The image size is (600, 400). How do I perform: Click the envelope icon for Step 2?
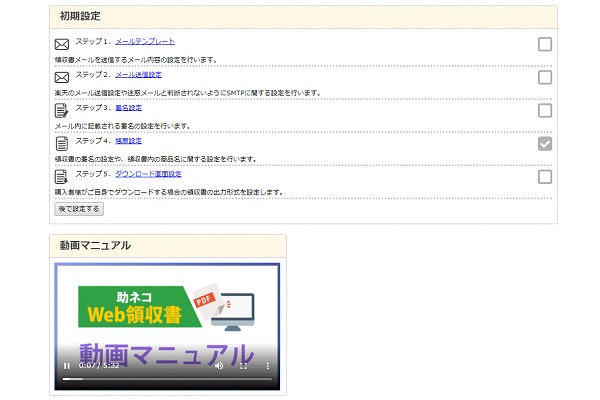click(x=62, y=78)
